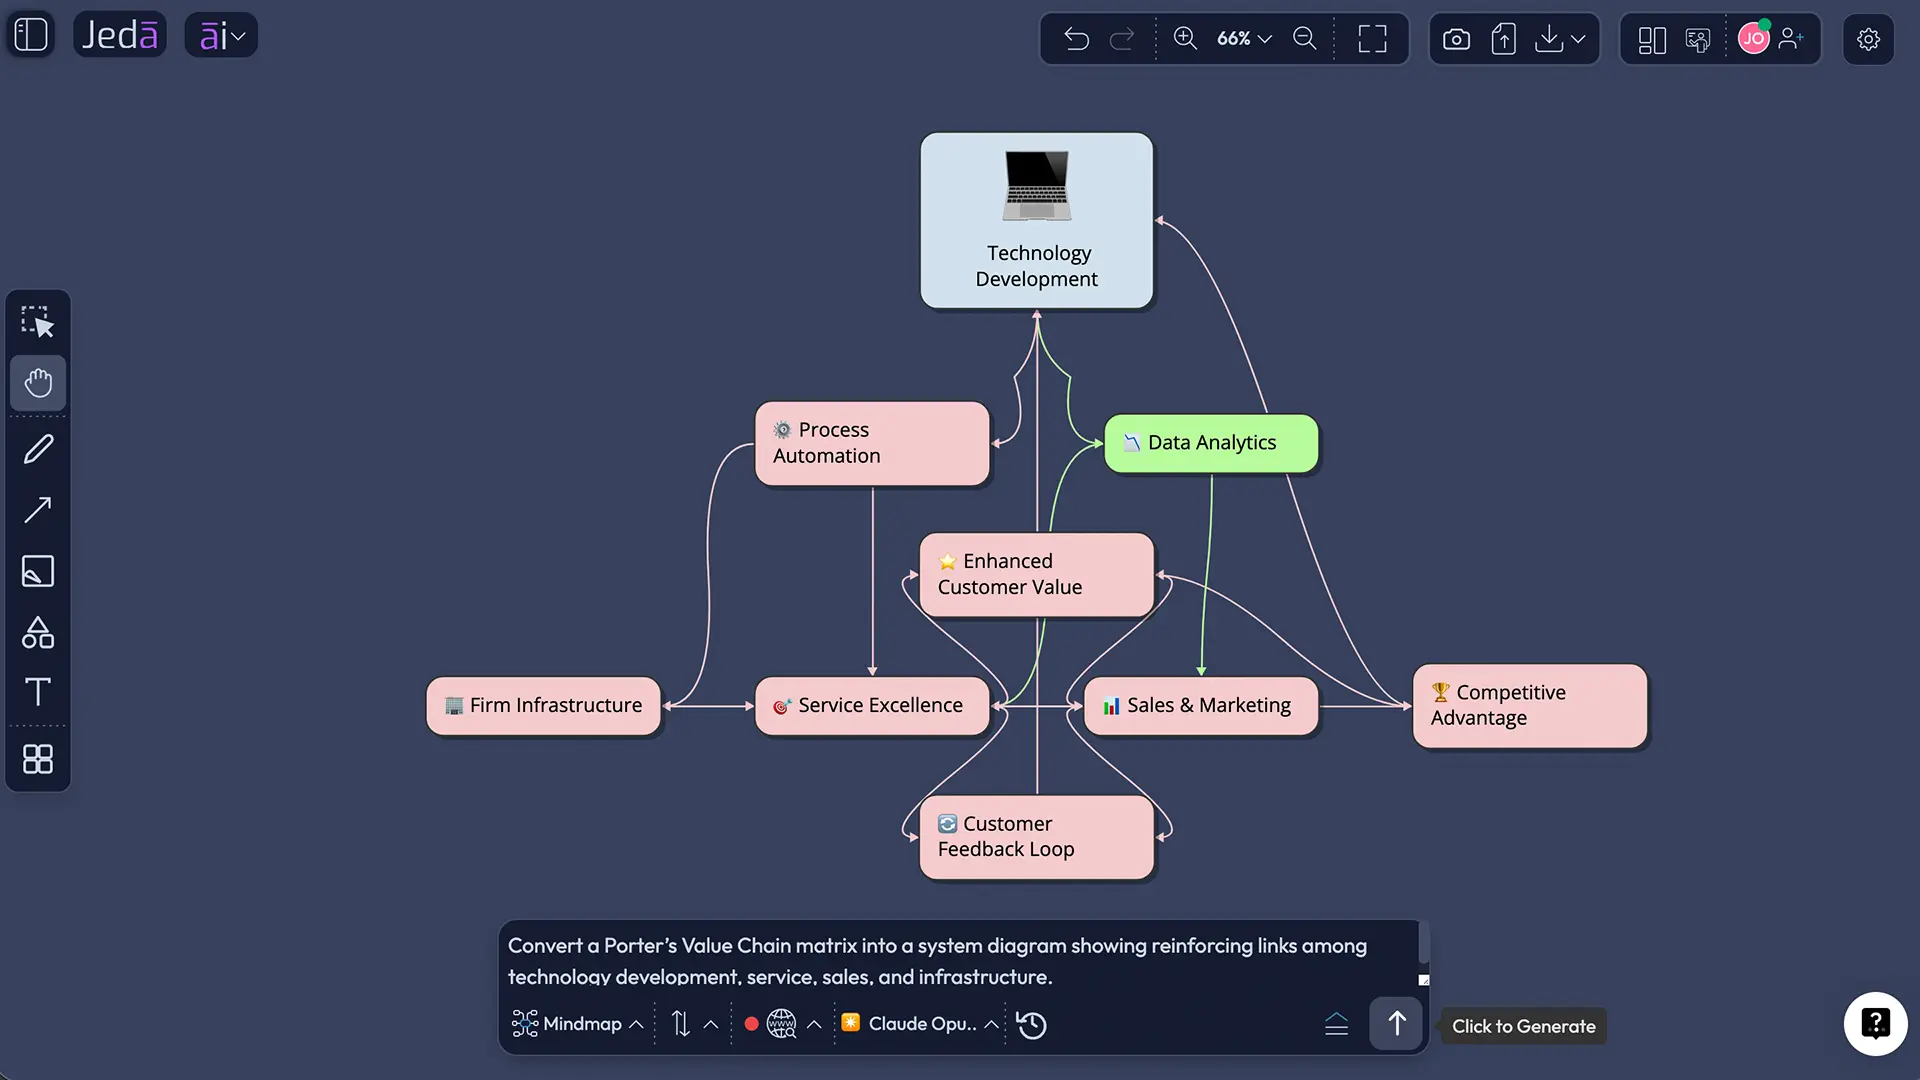The image size is (1920, 1080).
Task: Select the selection marquee tool
Action: click(38, 322)
